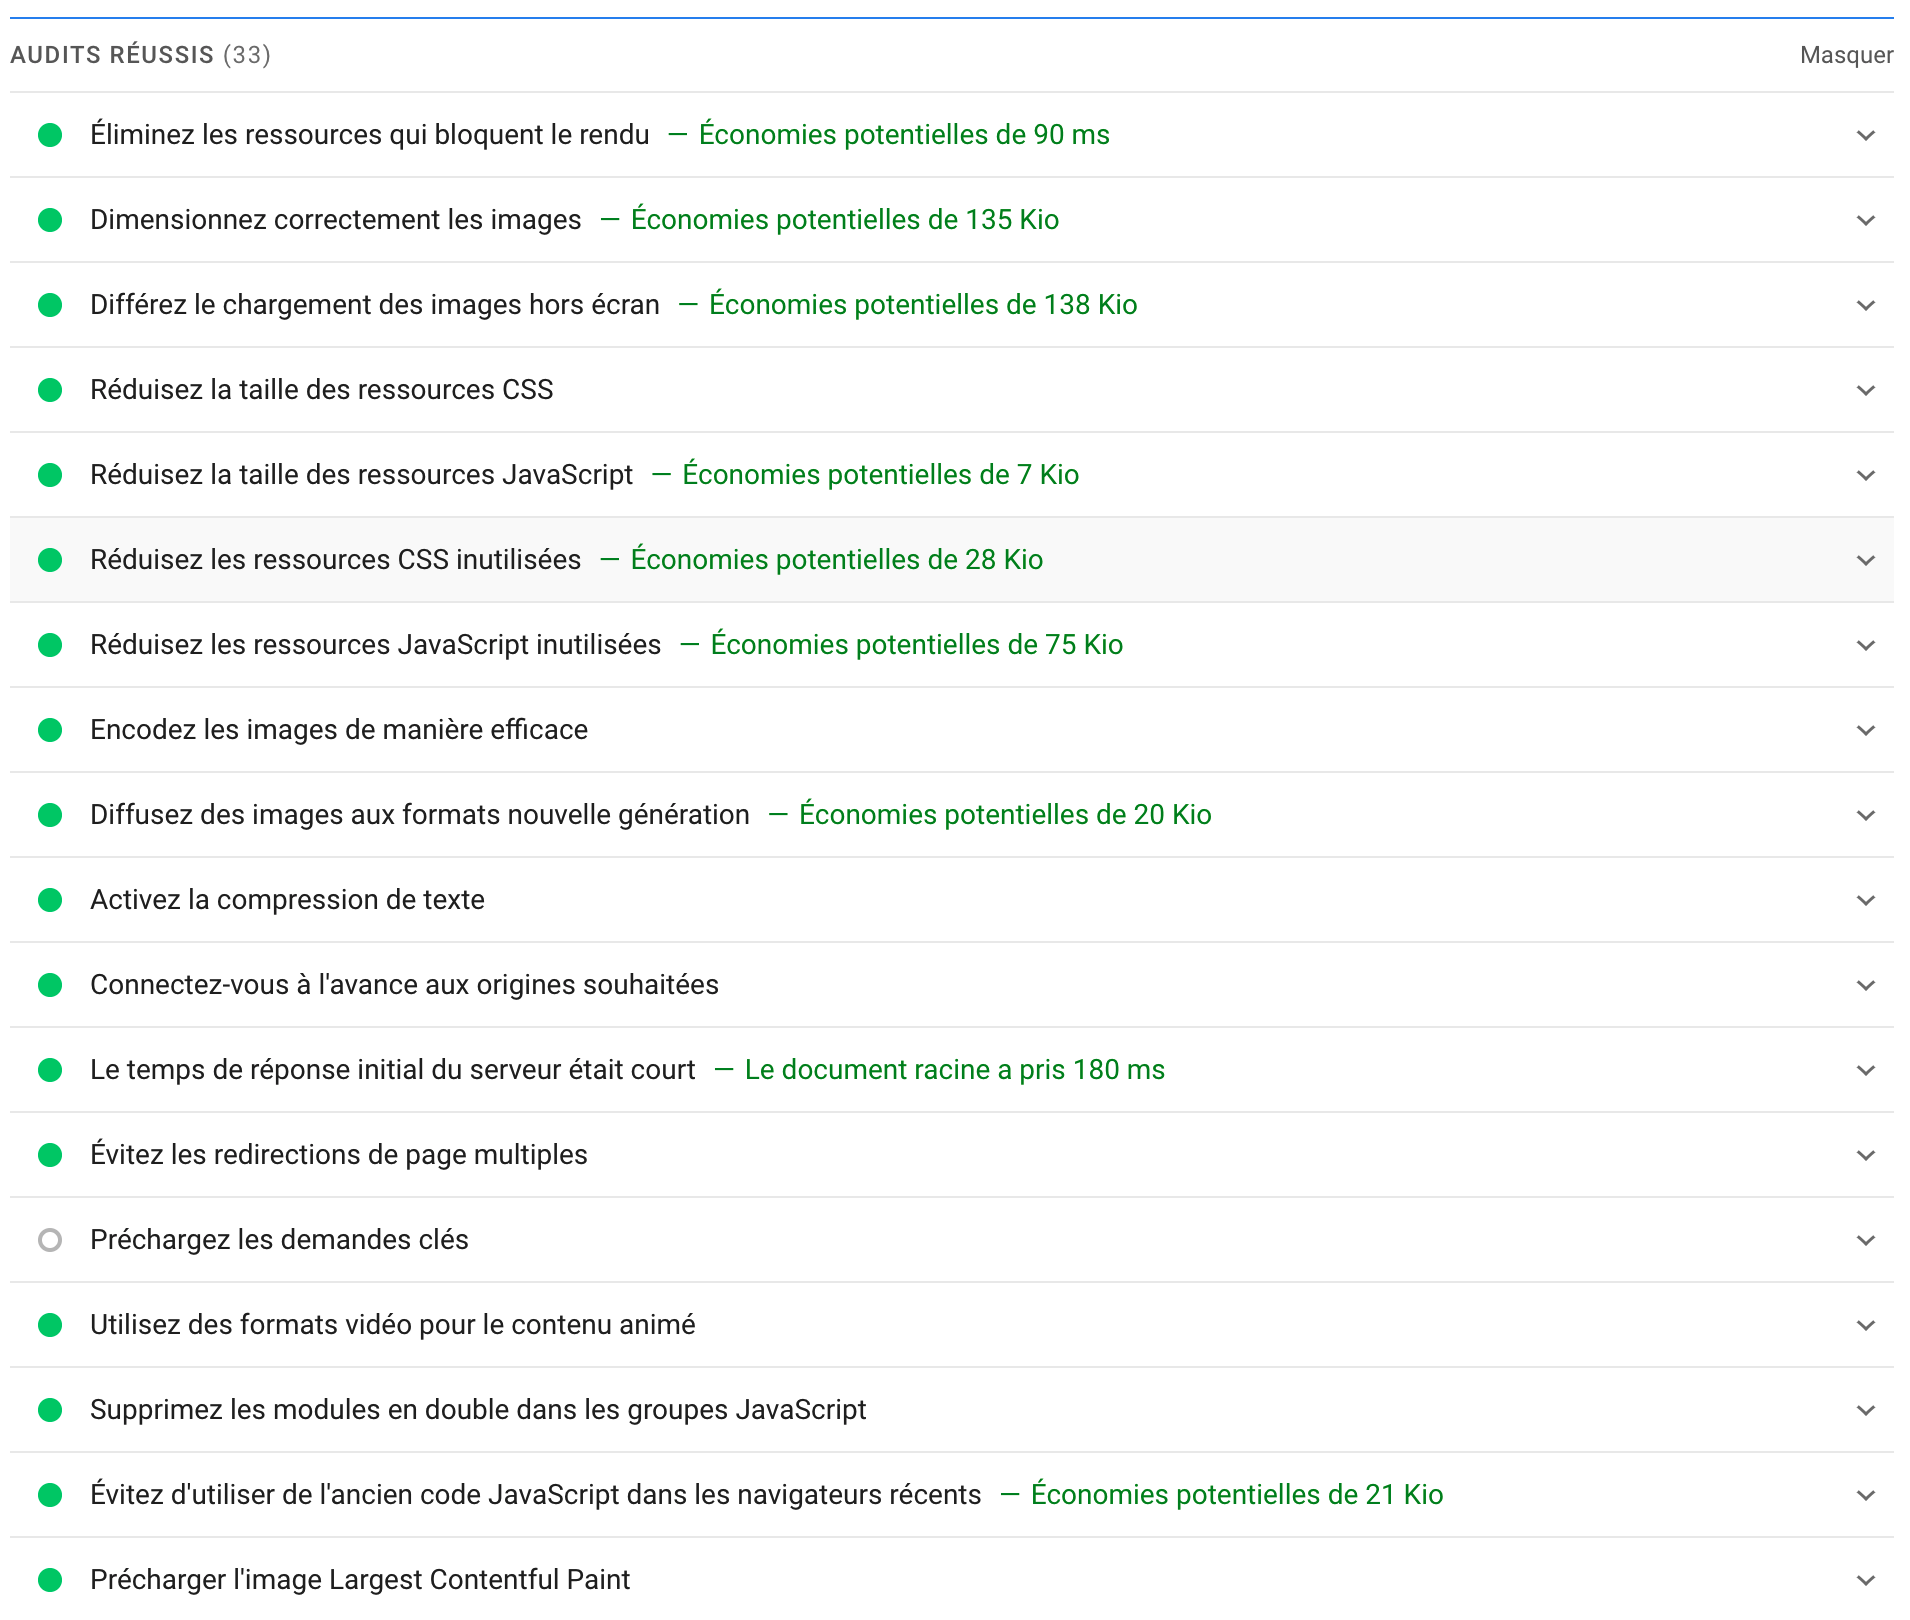This screenshot has height=1620, width=1910.
Task: Click the green pass icon beside 'Dimensionnez correctement les images'
Action: click(51, 220)
